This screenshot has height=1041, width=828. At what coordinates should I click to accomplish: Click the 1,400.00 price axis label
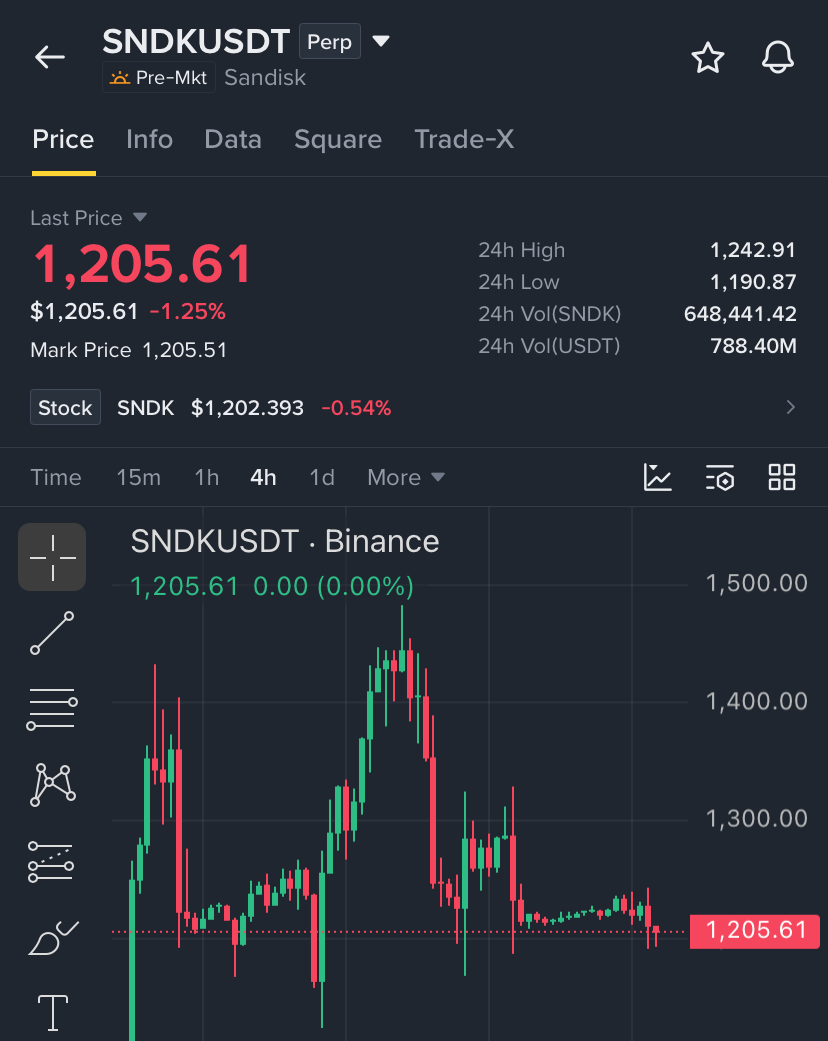tap(756, 701)
